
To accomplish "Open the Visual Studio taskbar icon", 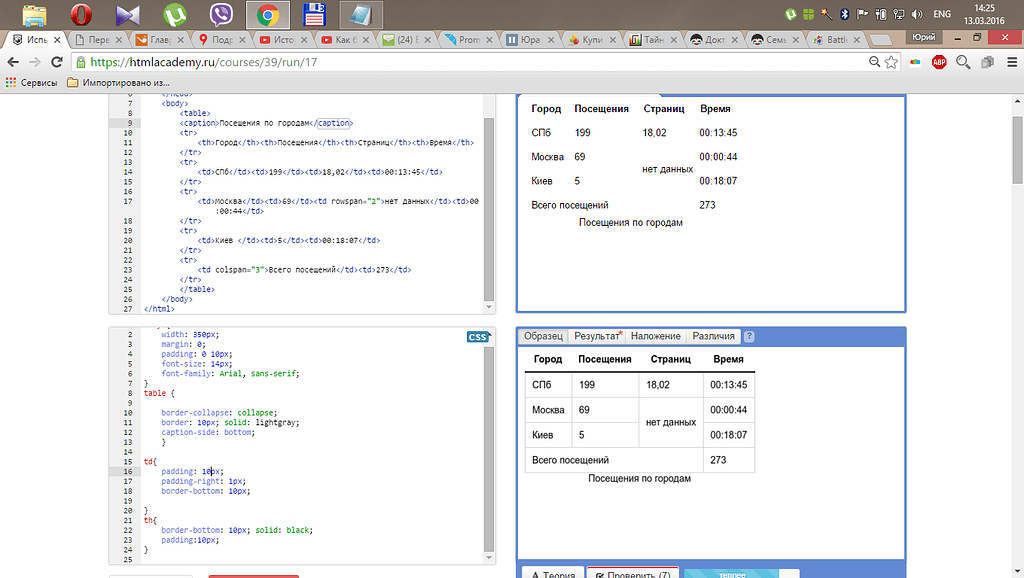I will [x=128, y=14].
